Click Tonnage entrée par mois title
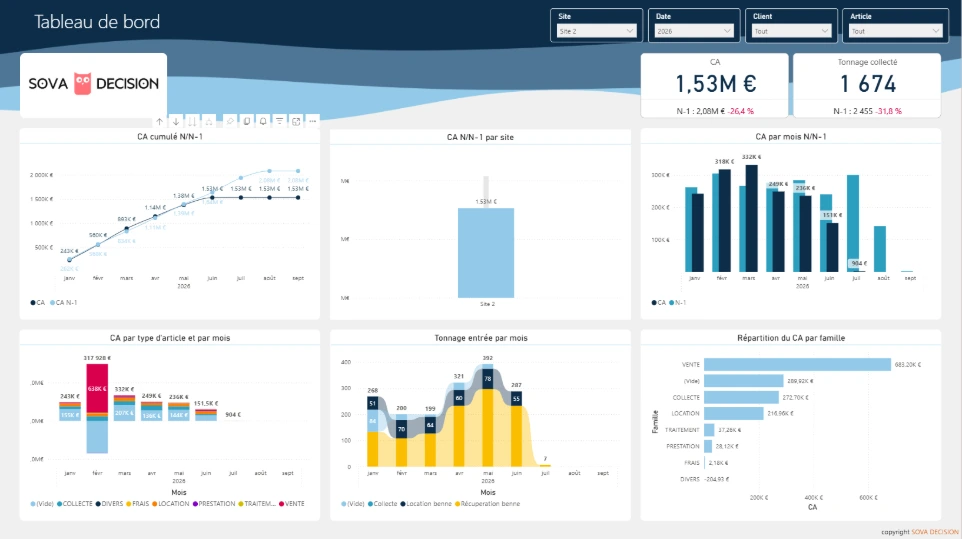Image resolution: width=962 pixels, height=539 pixels. [x=481, y=338]
